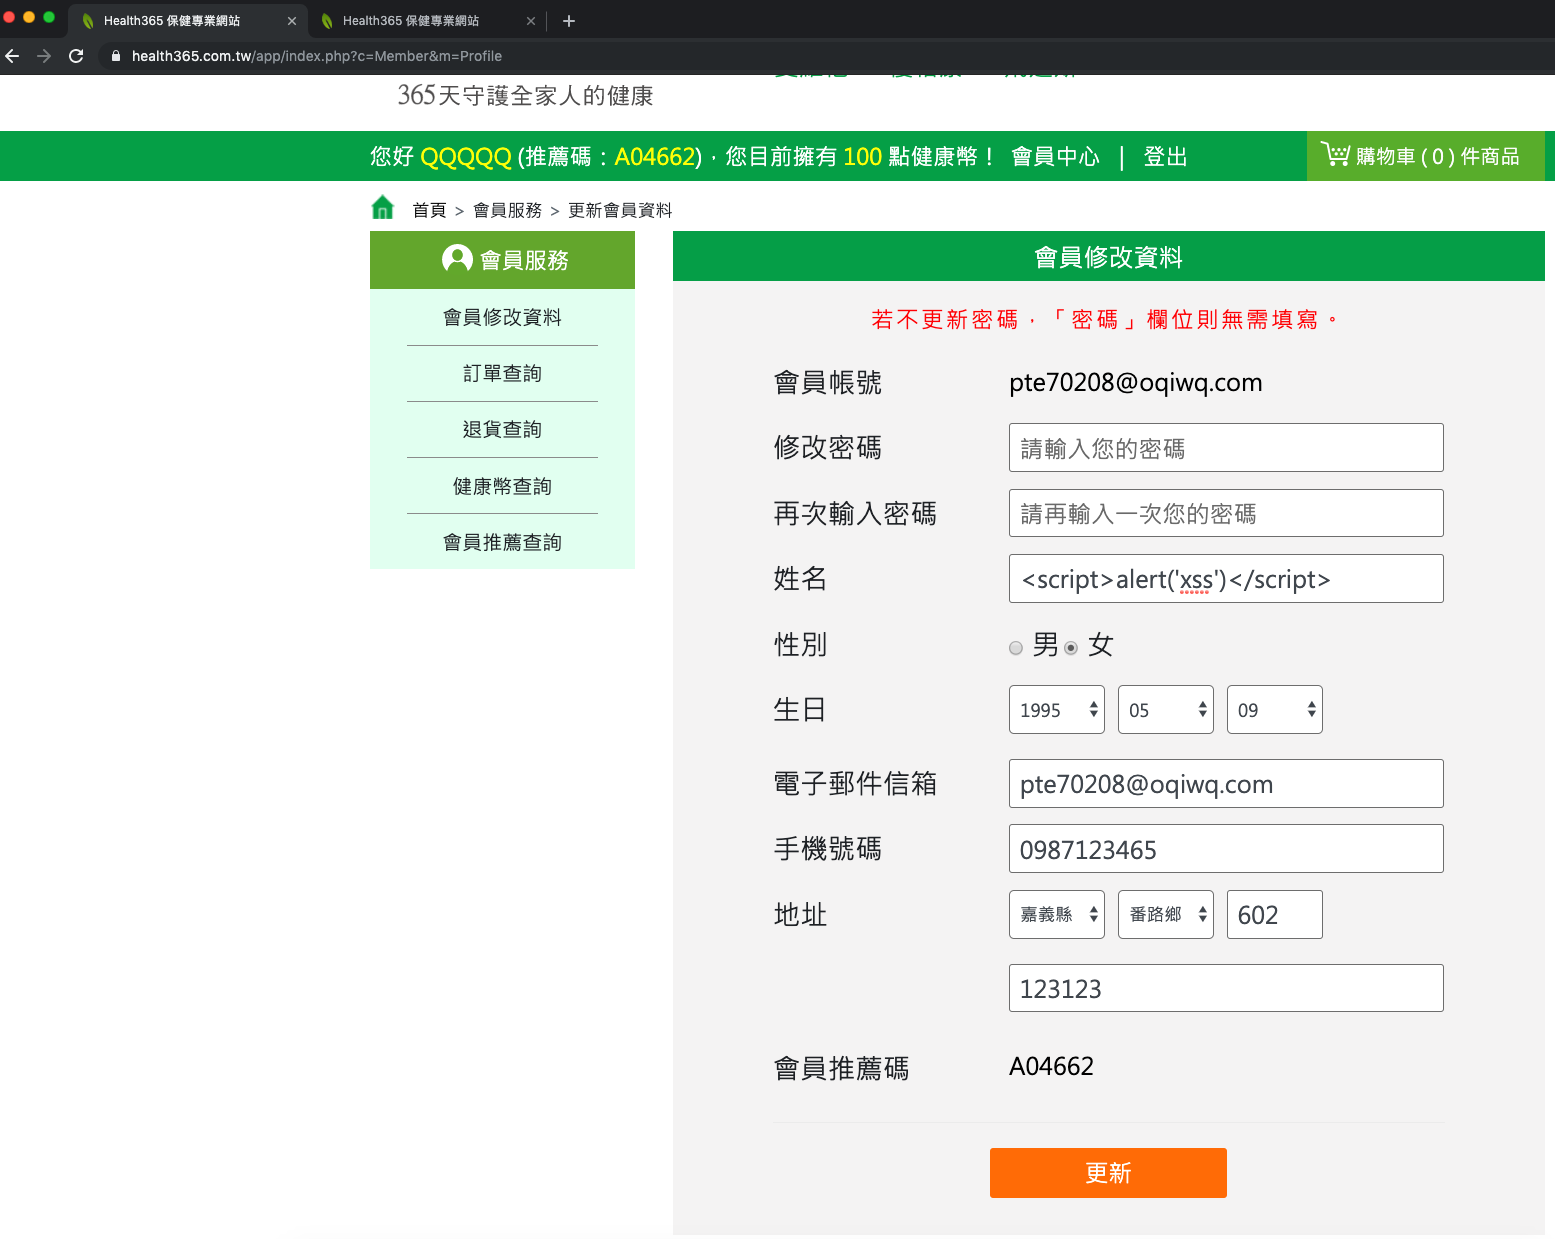
Task: Click the 100 health coin amount
Action: point(862,157)
